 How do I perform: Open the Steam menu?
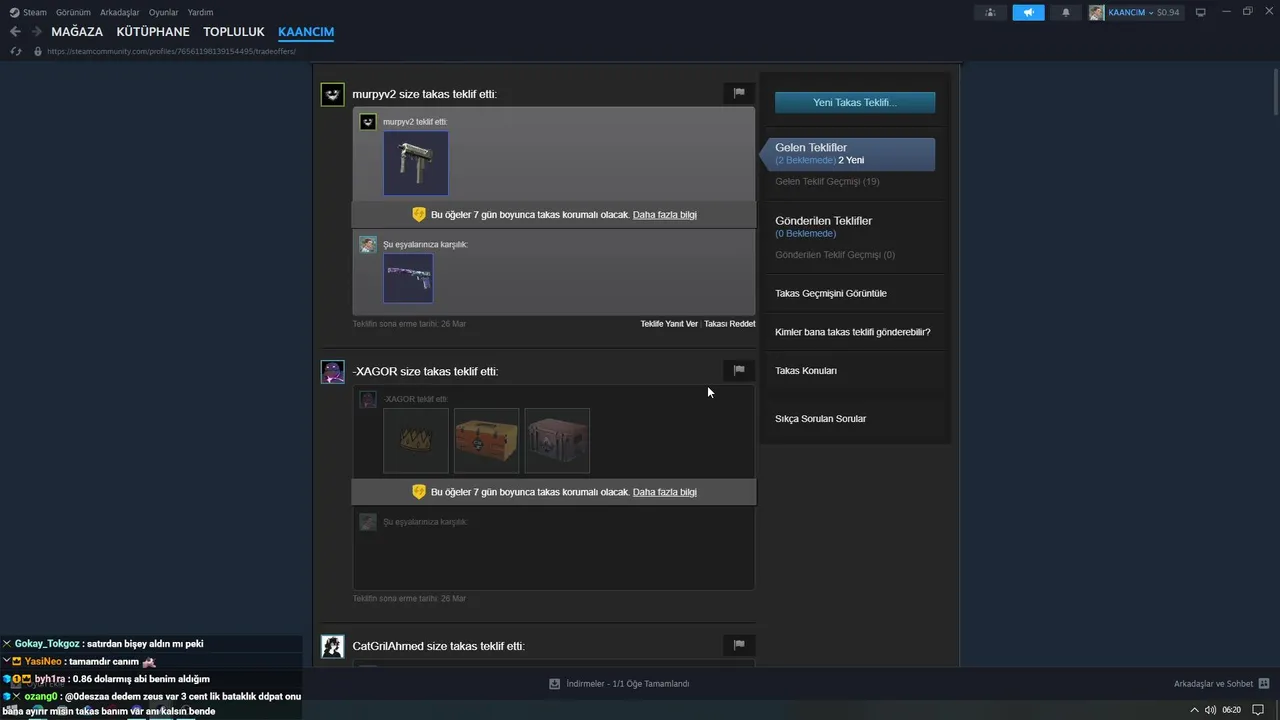(x=34, y=12)
